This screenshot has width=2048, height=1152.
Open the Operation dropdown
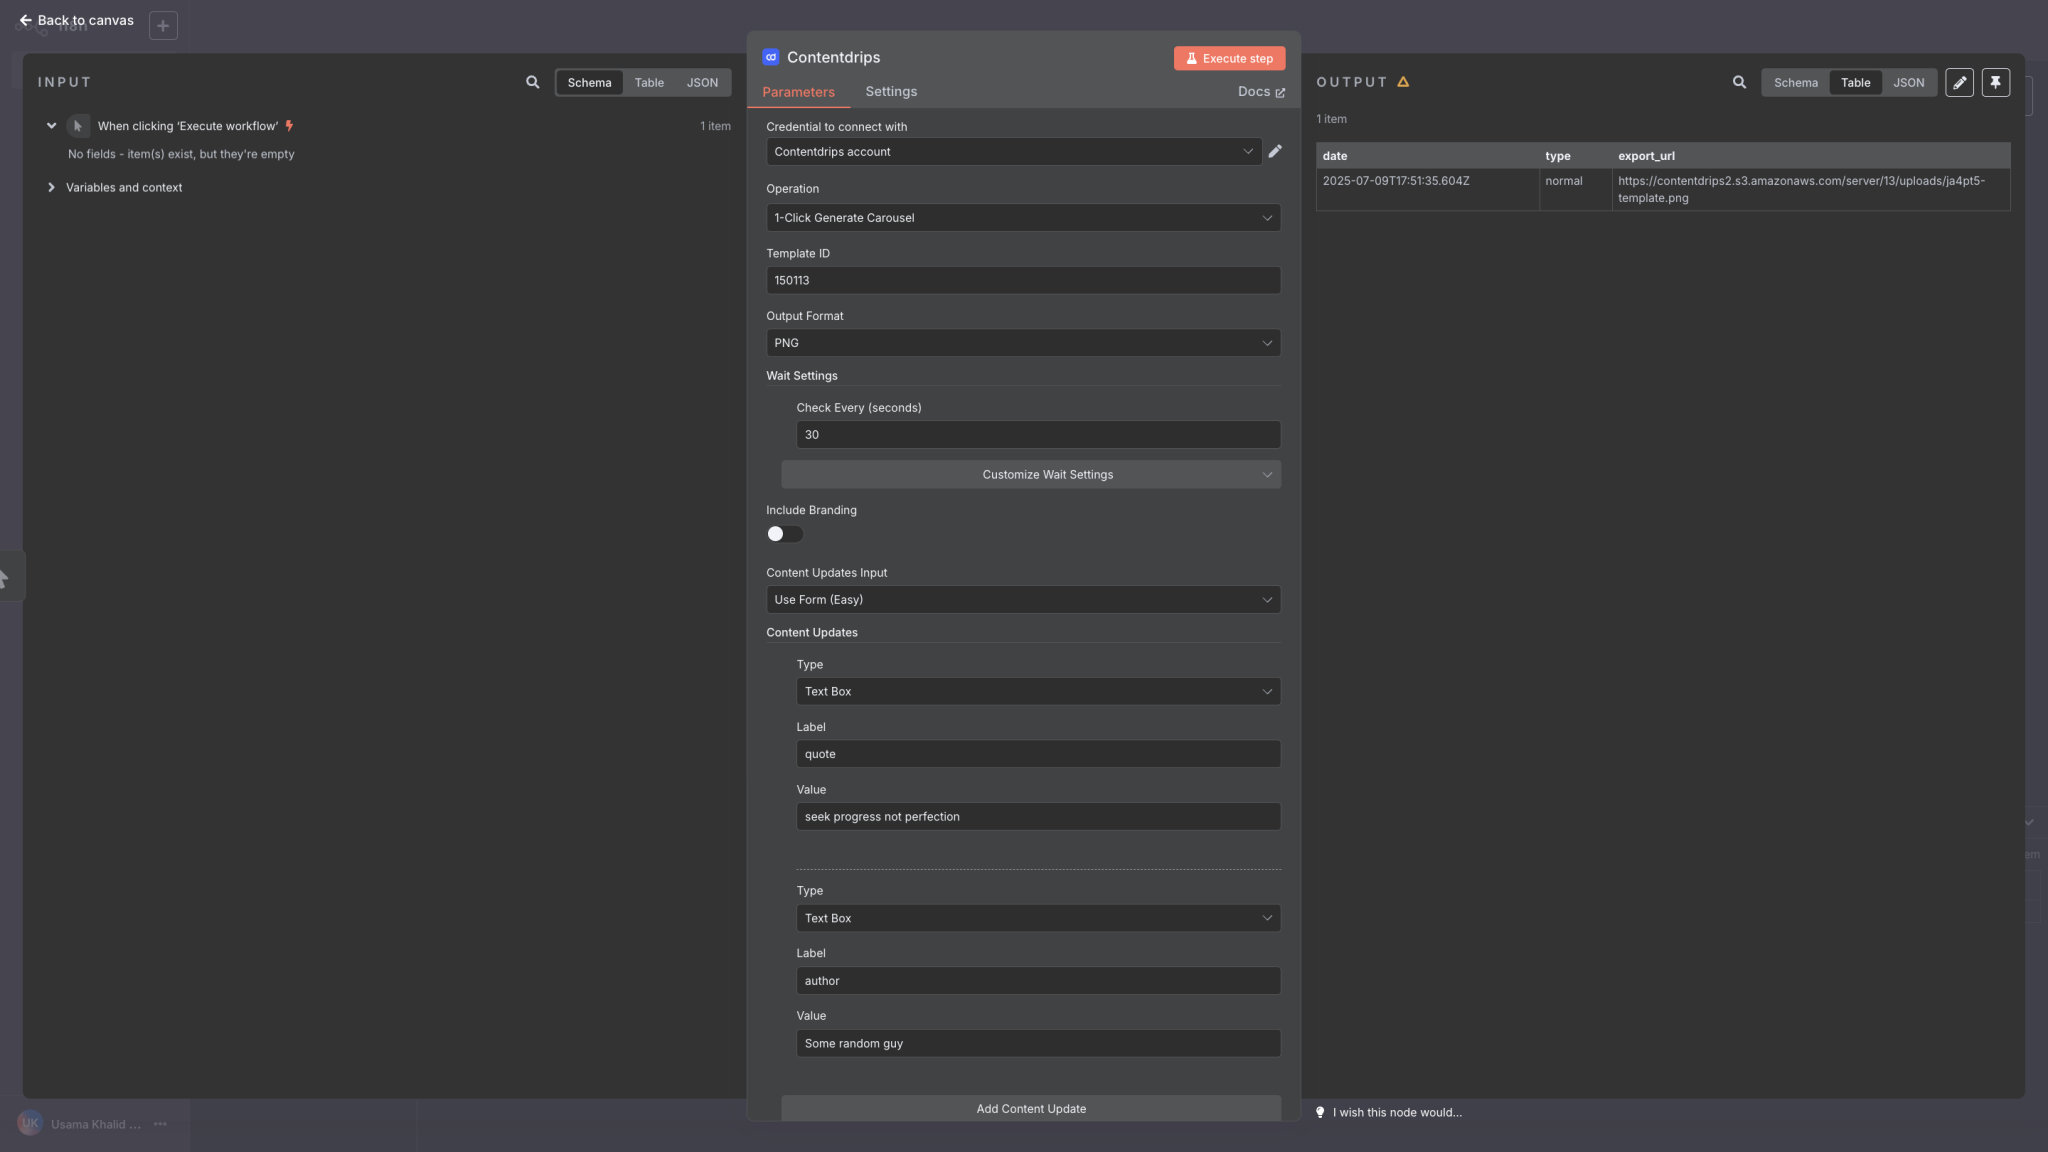click(1022, 217)
